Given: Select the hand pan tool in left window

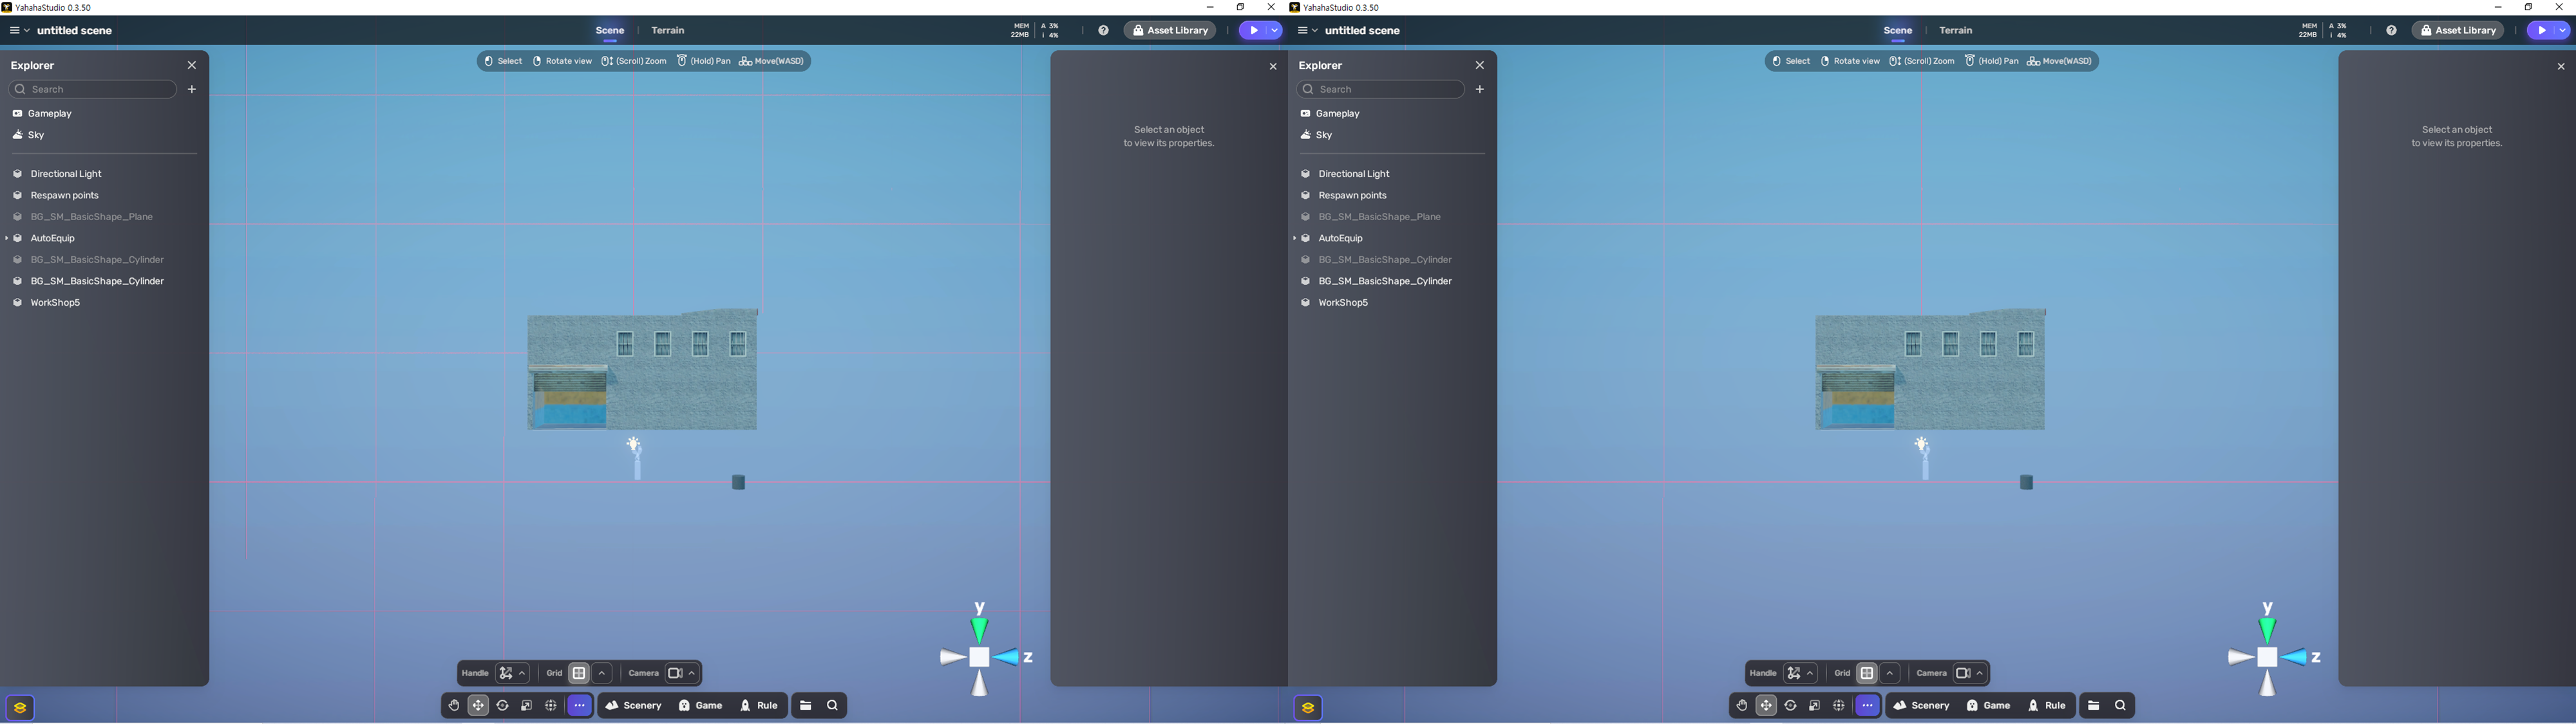Looking at the screenshot, I should click(454, 706).
